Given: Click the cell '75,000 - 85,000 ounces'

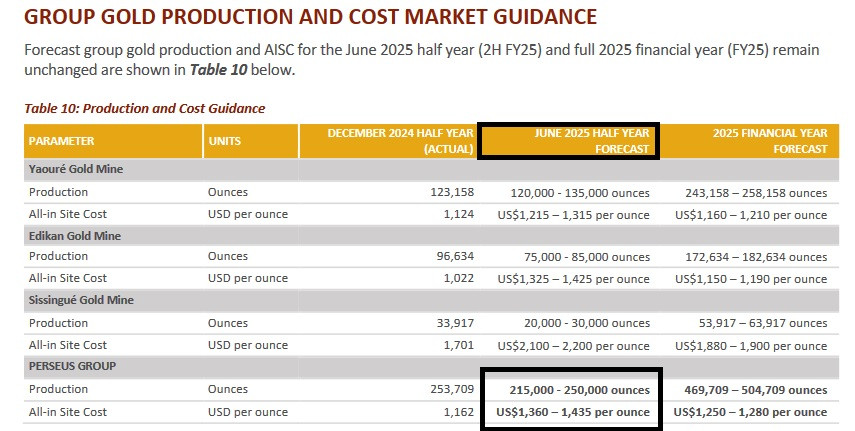Looking at the screenshot, I should coord(587,258).
